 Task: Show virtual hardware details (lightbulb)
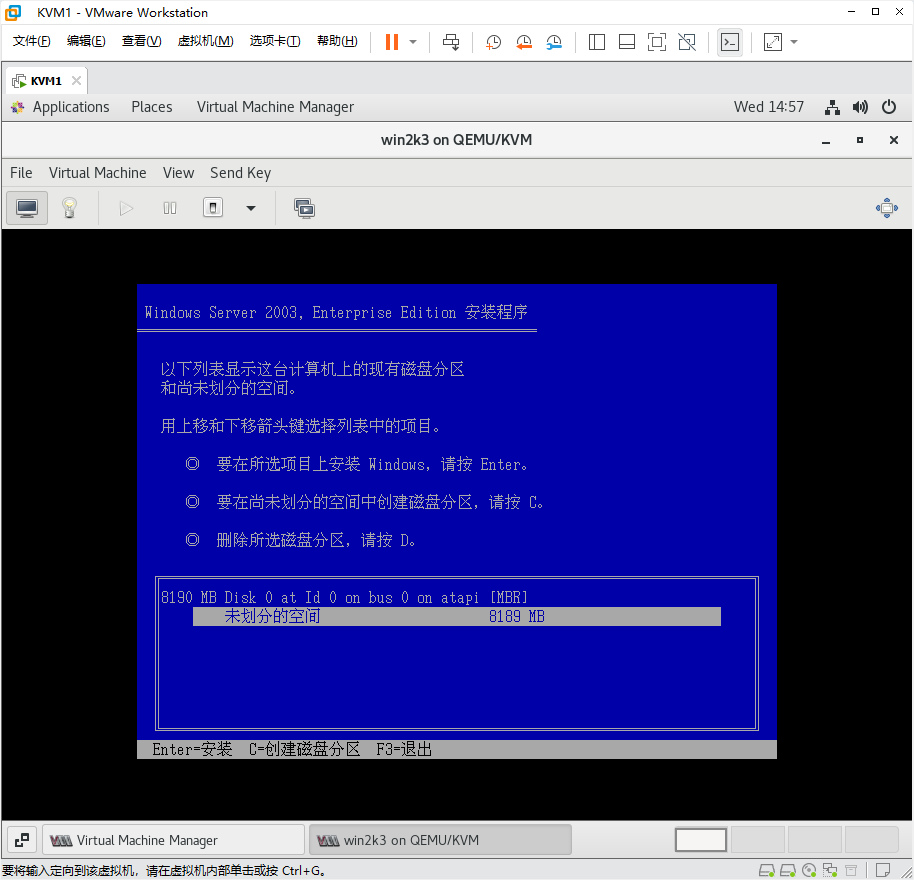pos(69,208)
